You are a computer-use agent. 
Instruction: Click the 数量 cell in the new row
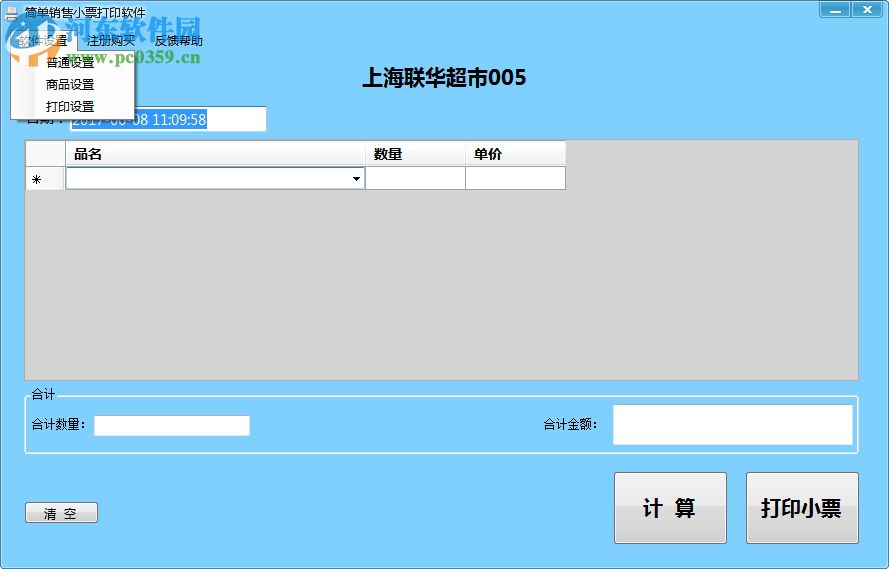coord(415,179)
